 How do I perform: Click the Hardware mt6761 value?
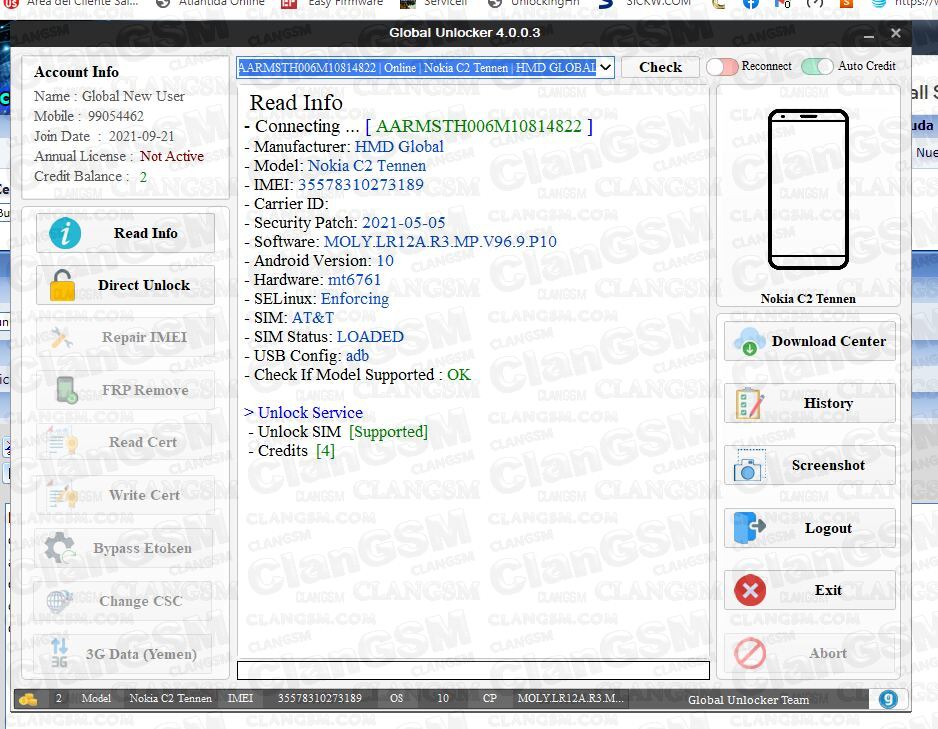[354, 280]
